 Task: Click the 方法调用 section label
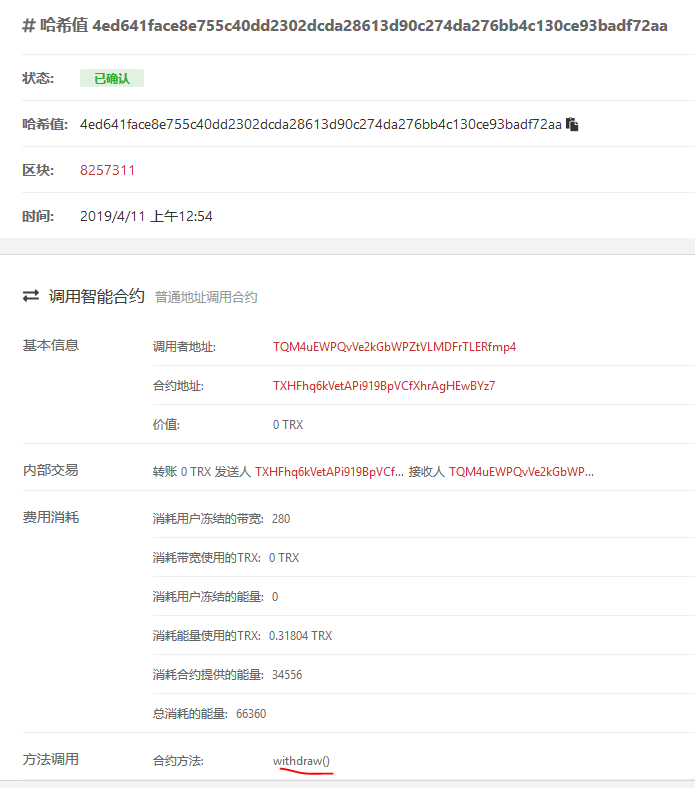(51, 759)
